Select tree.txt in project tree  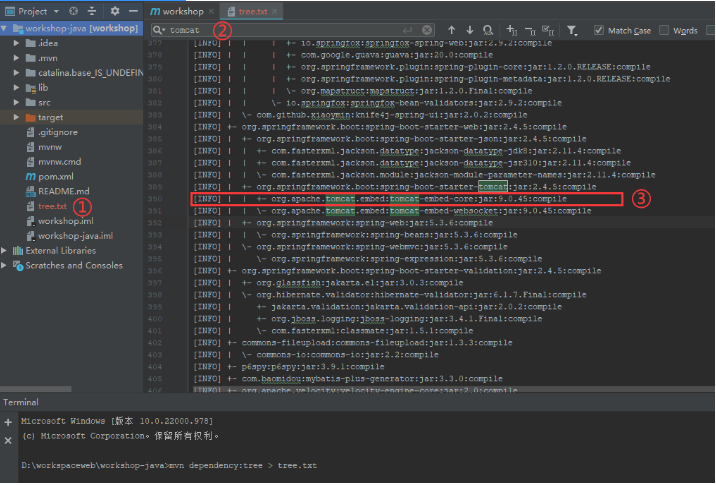(52, 206)
